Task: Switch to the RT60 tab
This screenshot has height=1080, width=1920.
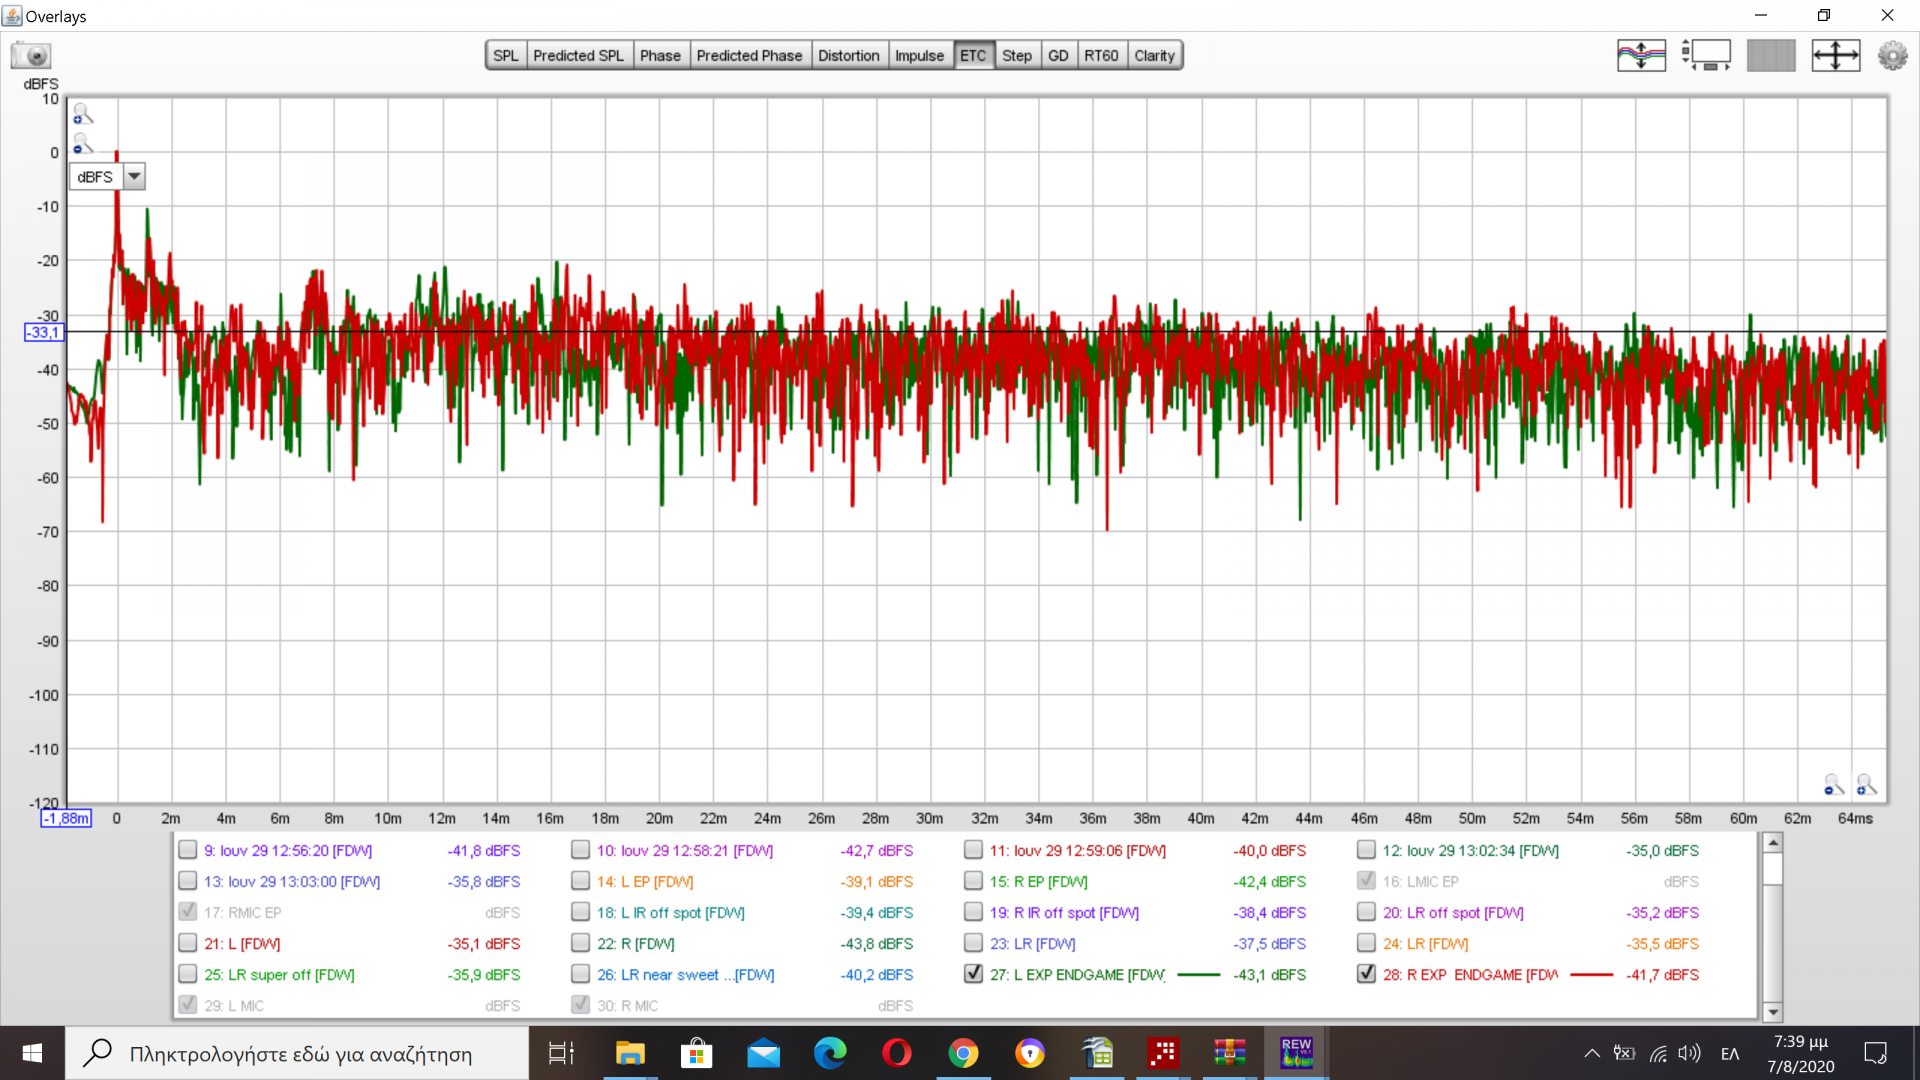Action: coord(1101,55)
